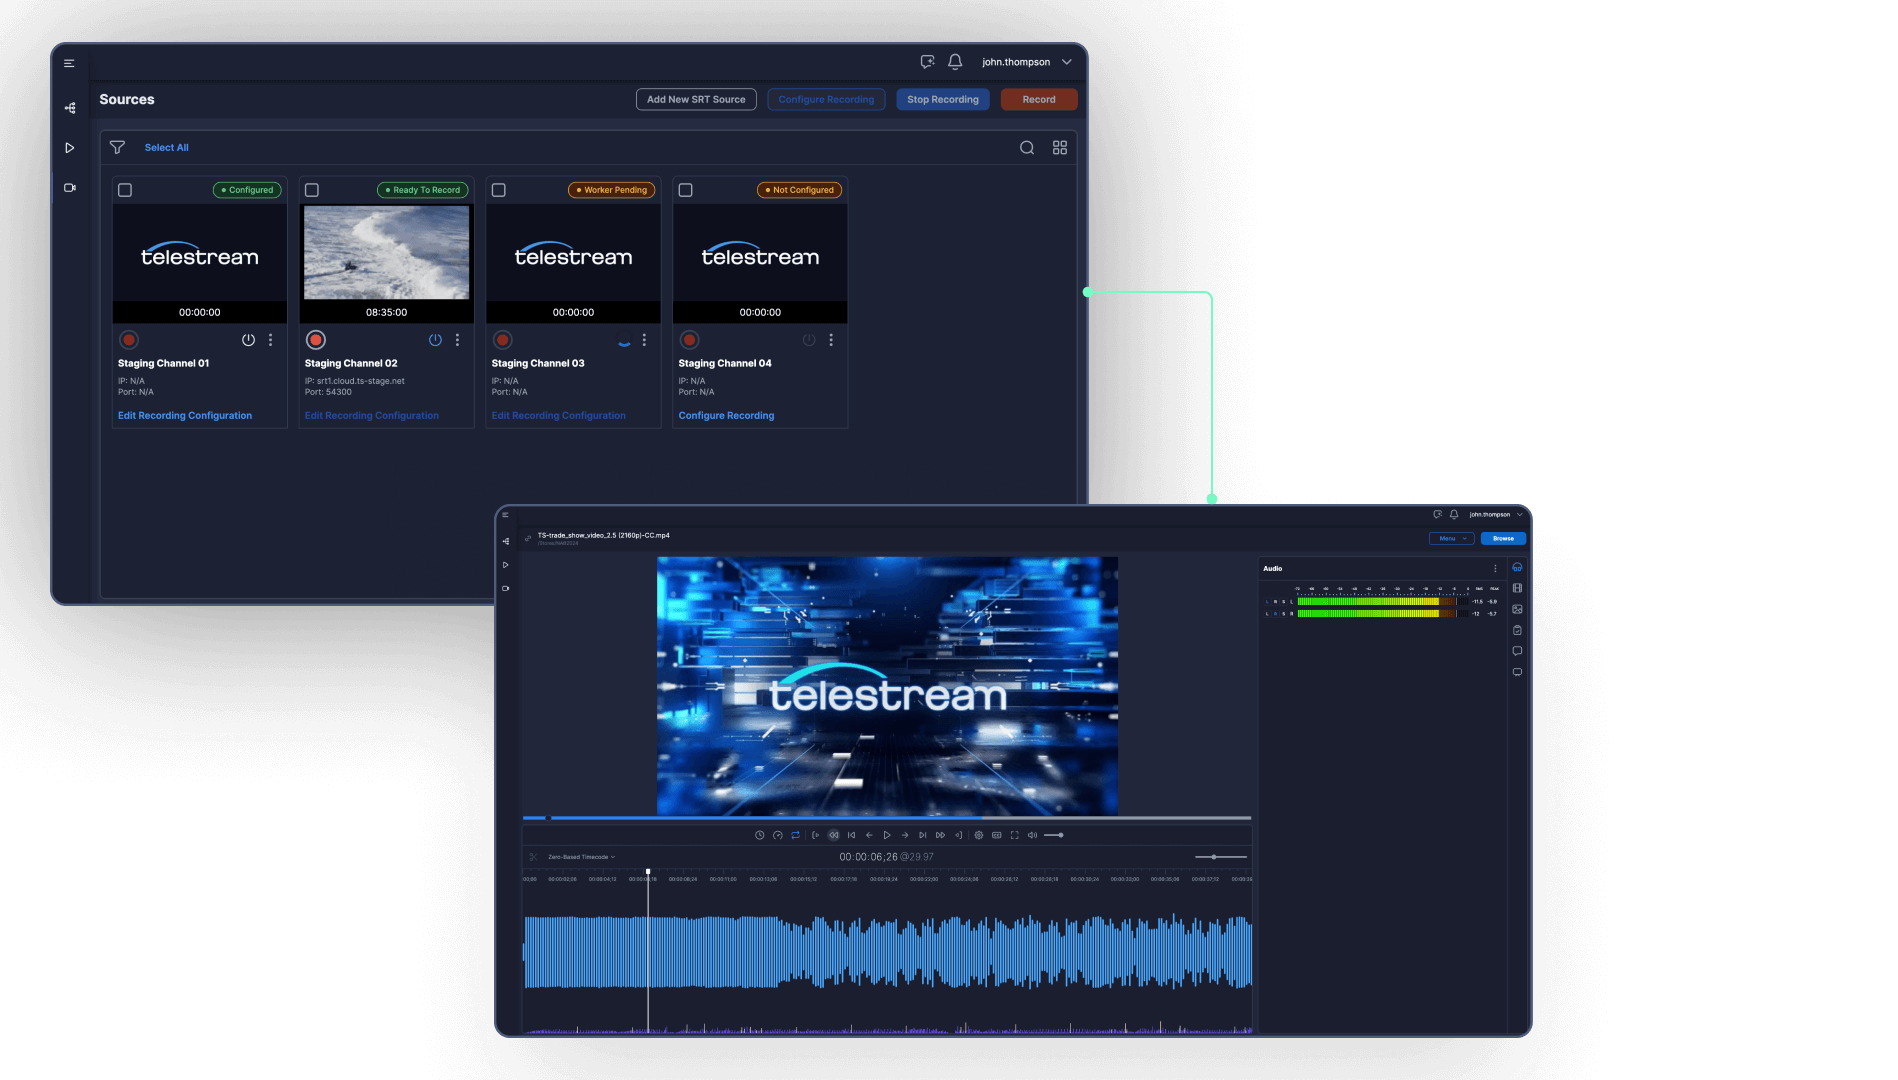This screenshot has height=1080, width=1898.
Task: Open notifications bell in Sources window
Action: (955, 62)
